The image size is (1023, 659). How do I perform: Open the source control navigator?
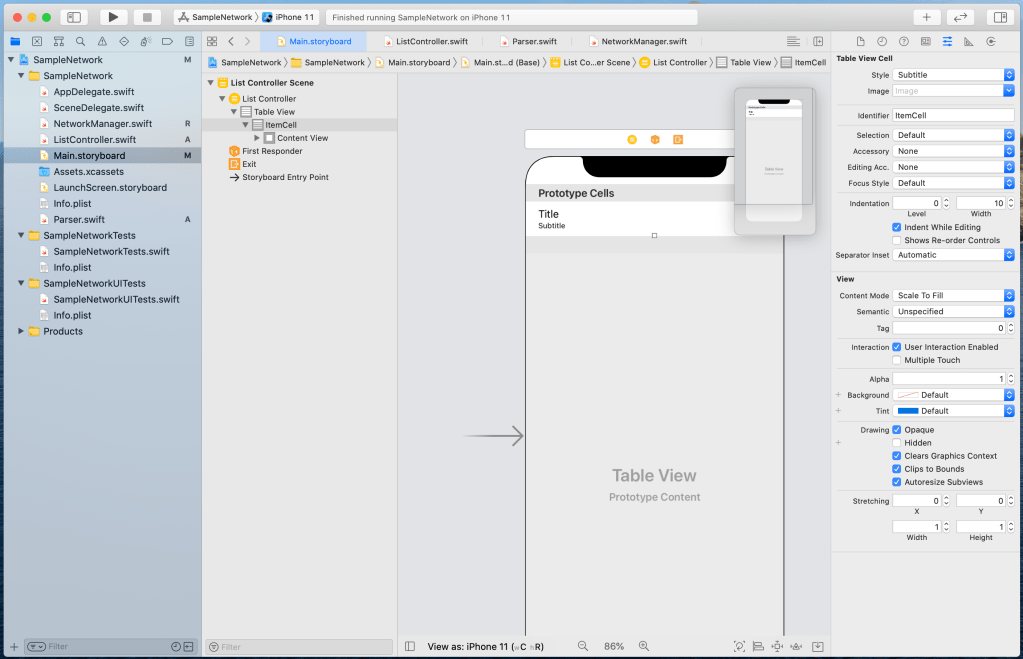click(x=36, y=41)
